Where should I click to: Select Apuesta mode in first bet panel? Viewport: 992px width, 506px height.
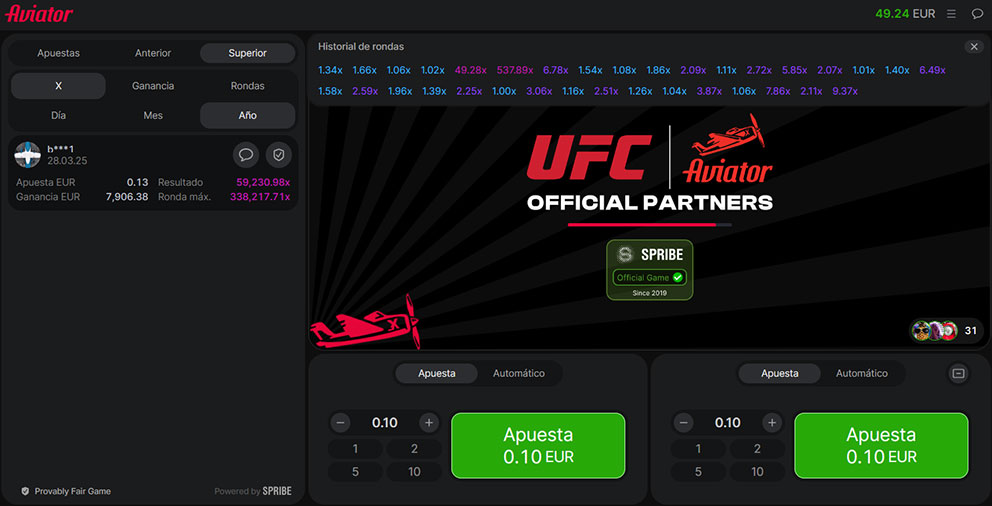coord(437,373)
